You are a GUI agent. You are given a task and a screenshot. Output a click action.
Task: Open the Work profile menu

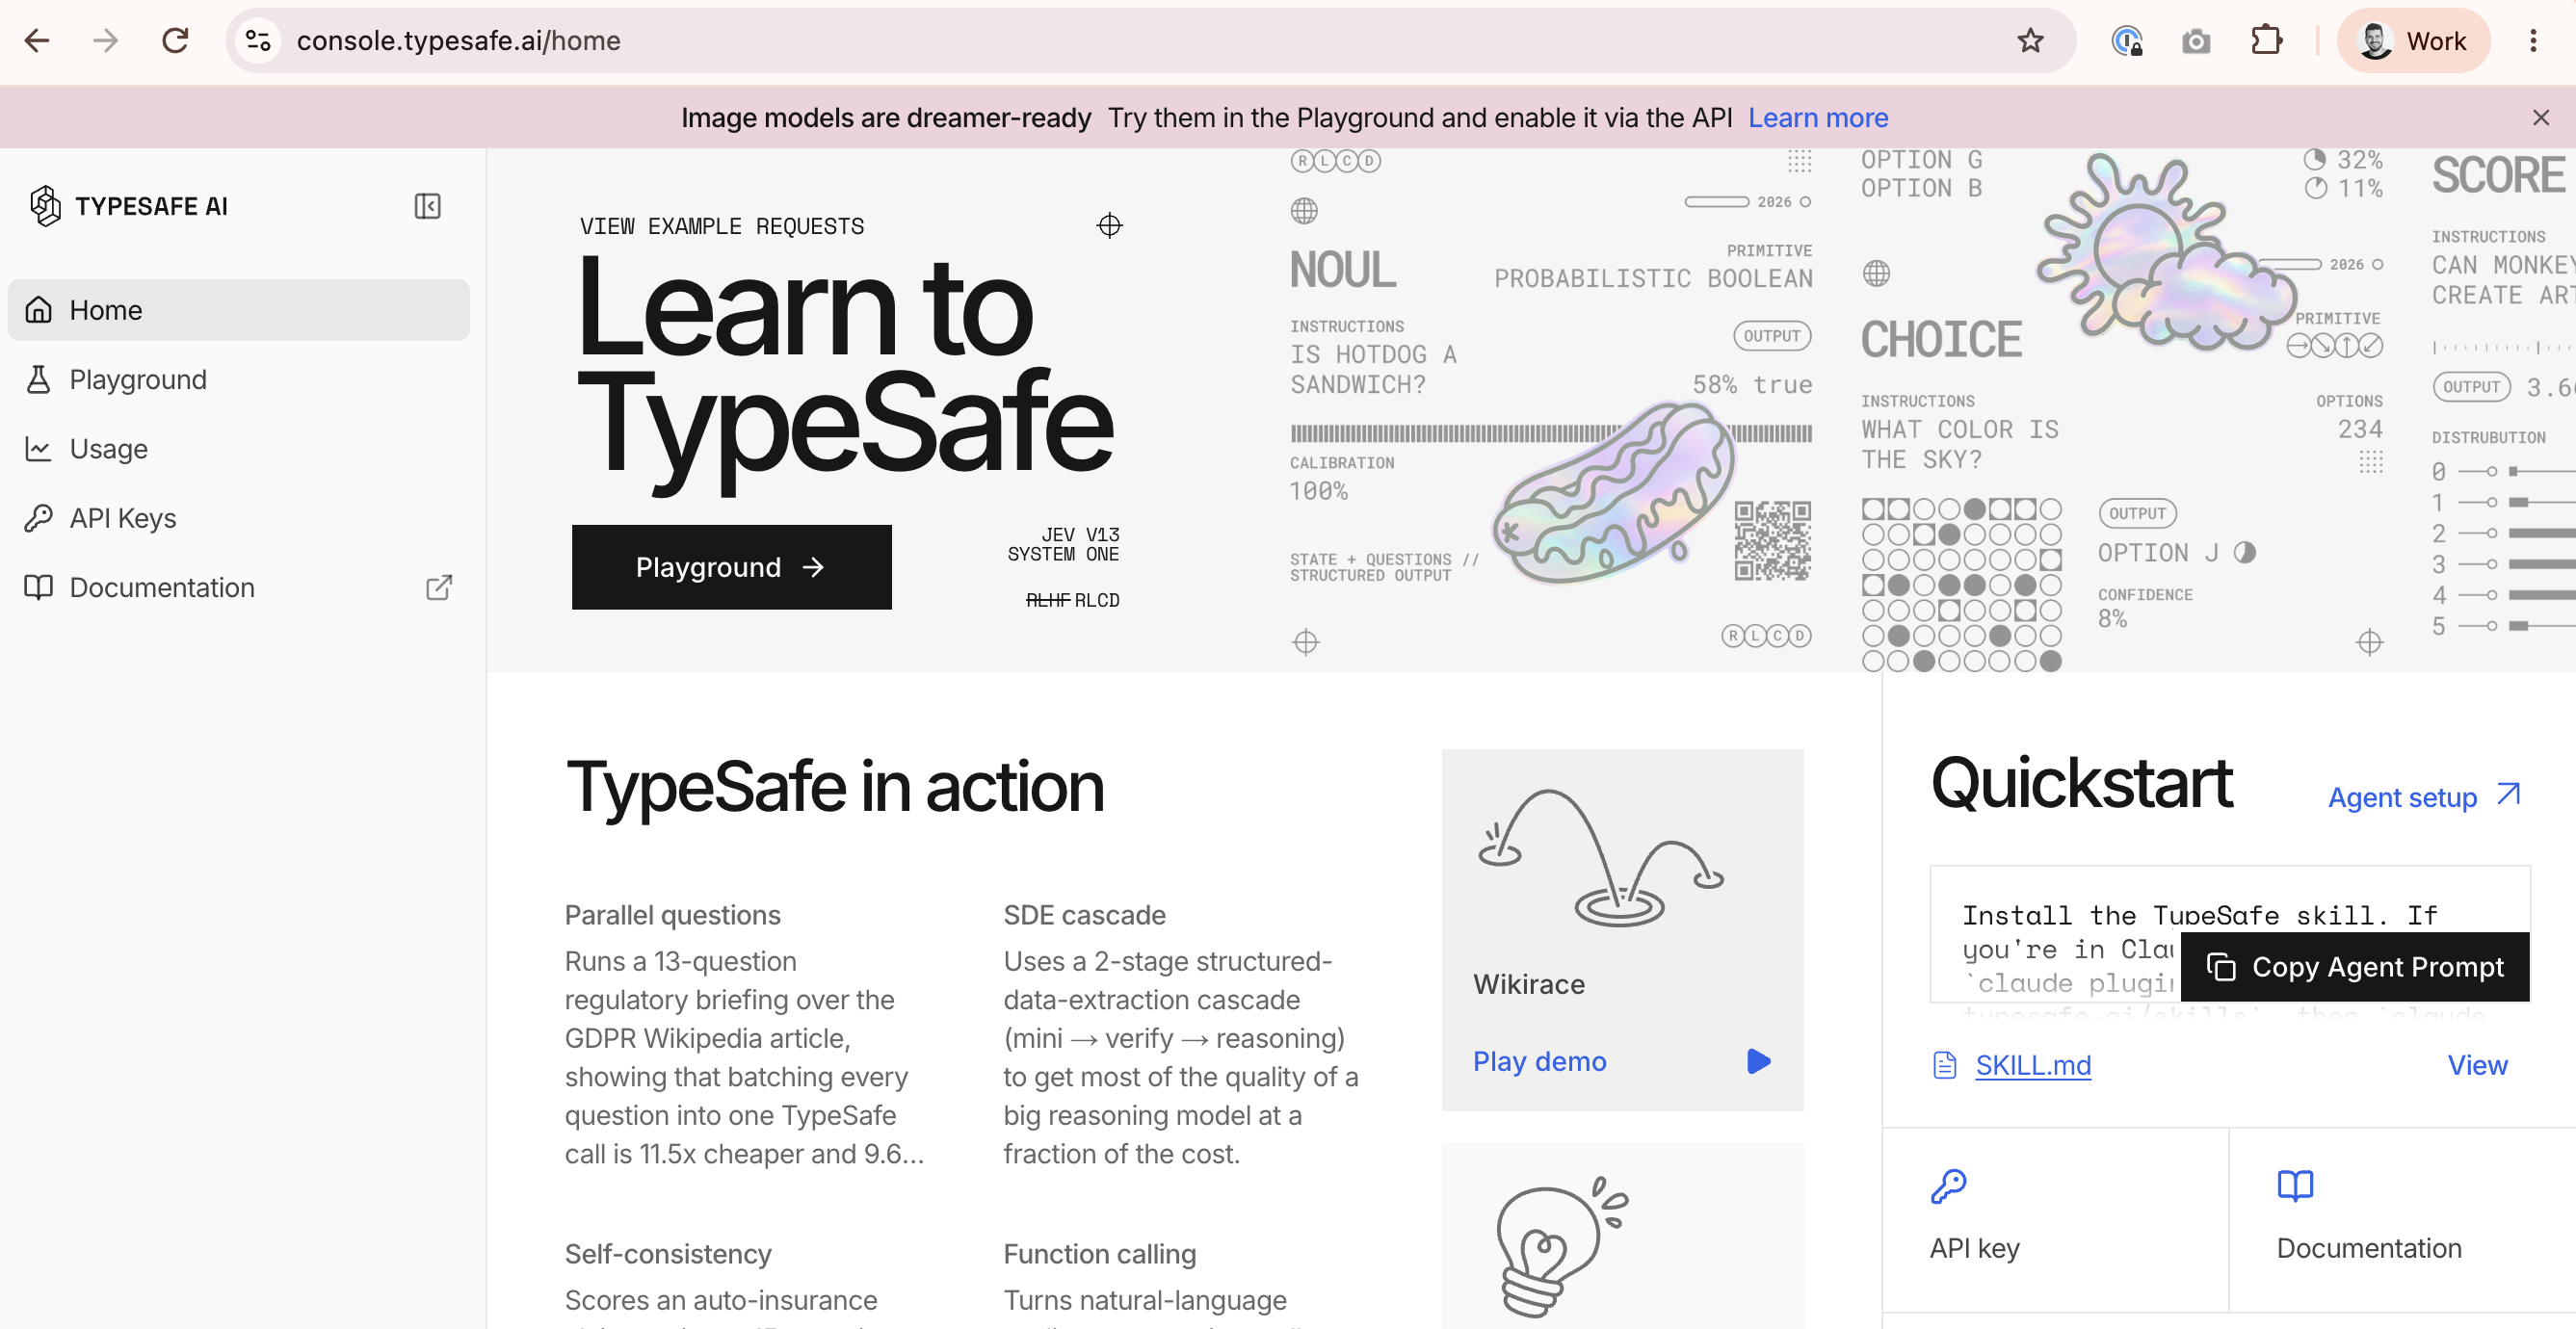tap(2413, 41)
